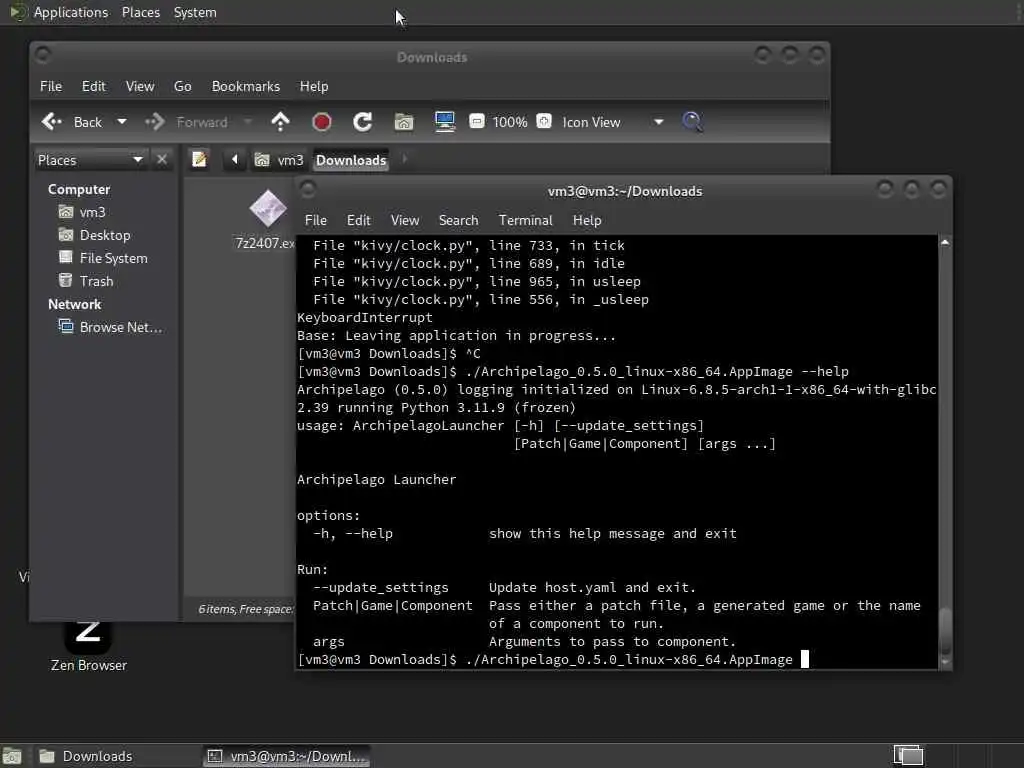Click terminal scrollbar down arrow
Screen dimensions: 1024x768
pos(944,662)
